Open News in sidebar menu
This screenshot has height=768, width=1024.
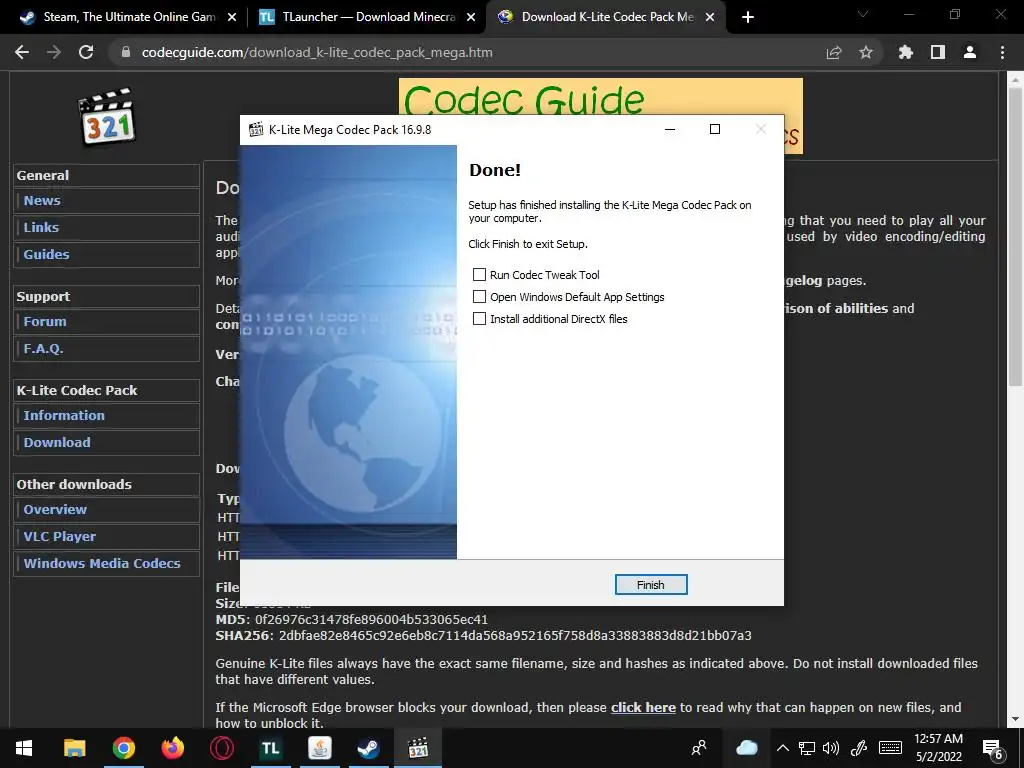tap(42, 200)
